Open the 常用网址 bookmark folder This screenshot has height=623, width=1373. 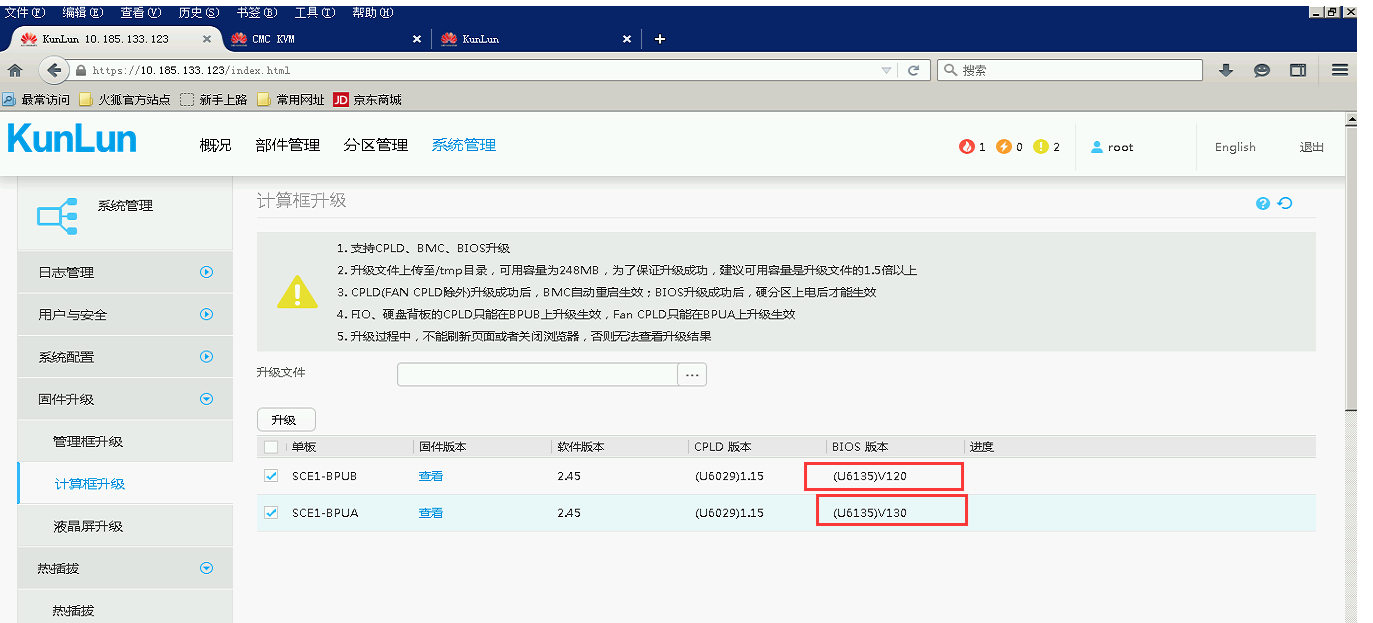[291, 100]
